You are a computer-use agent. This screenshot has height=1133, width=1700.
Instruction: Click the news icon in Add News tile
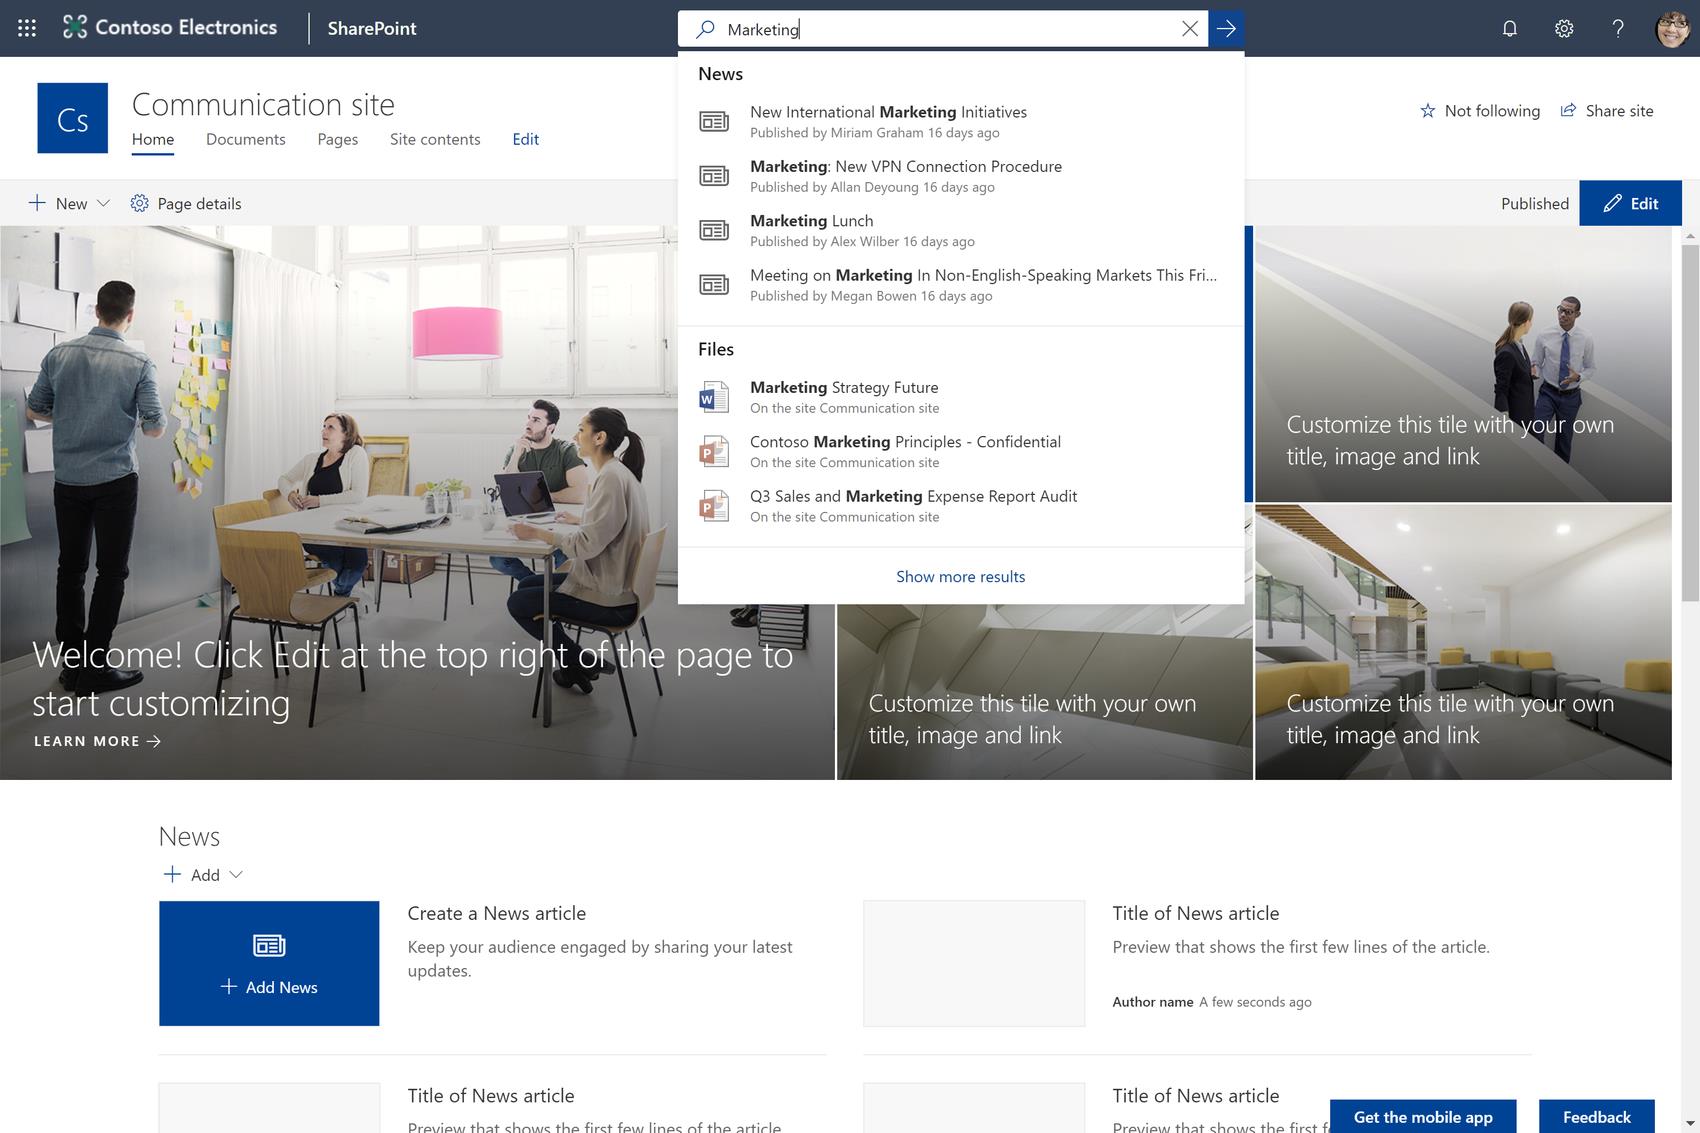(269, 945)
